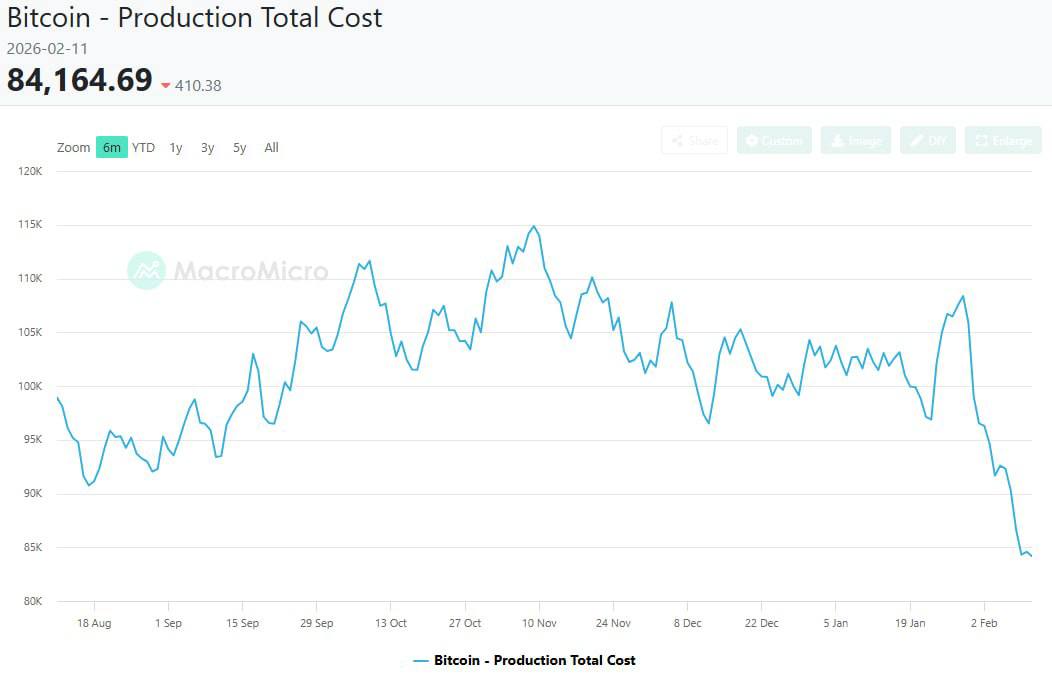Select the 6m zoom range
The image size is (1052, 698).
click(x=112, y=148)
